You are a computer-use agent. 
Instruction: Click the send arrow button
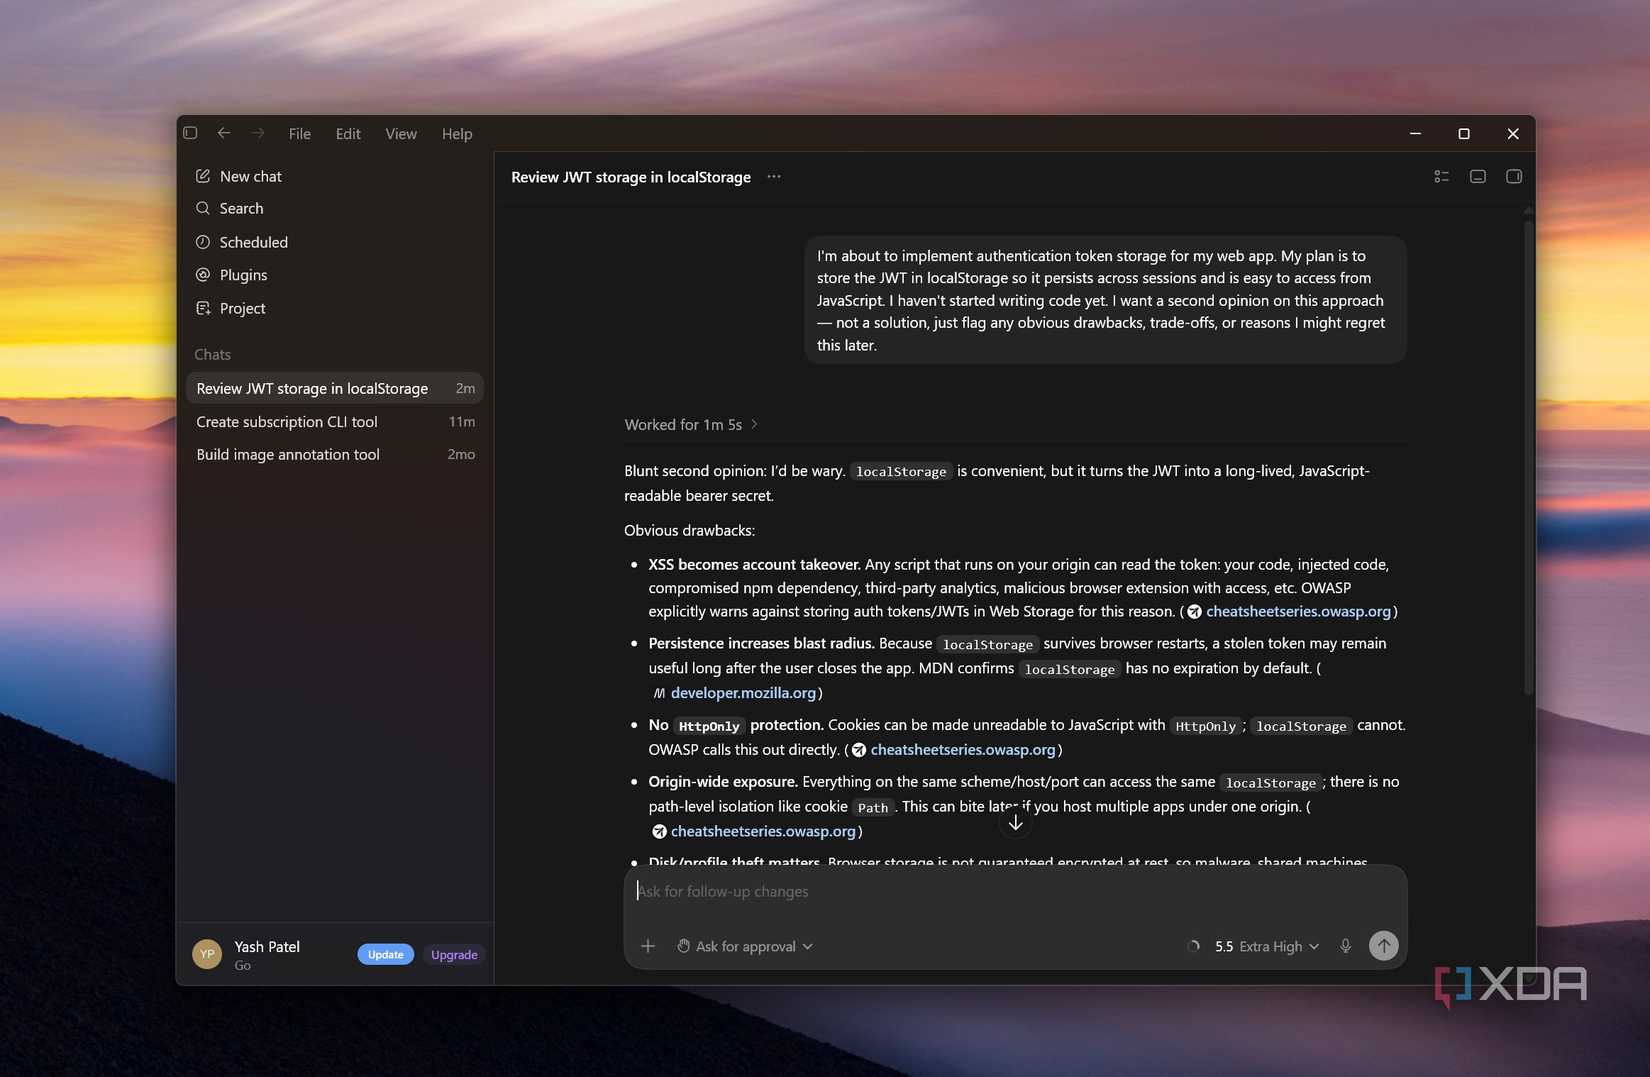pyautogui.click(x=1383, y=946)
